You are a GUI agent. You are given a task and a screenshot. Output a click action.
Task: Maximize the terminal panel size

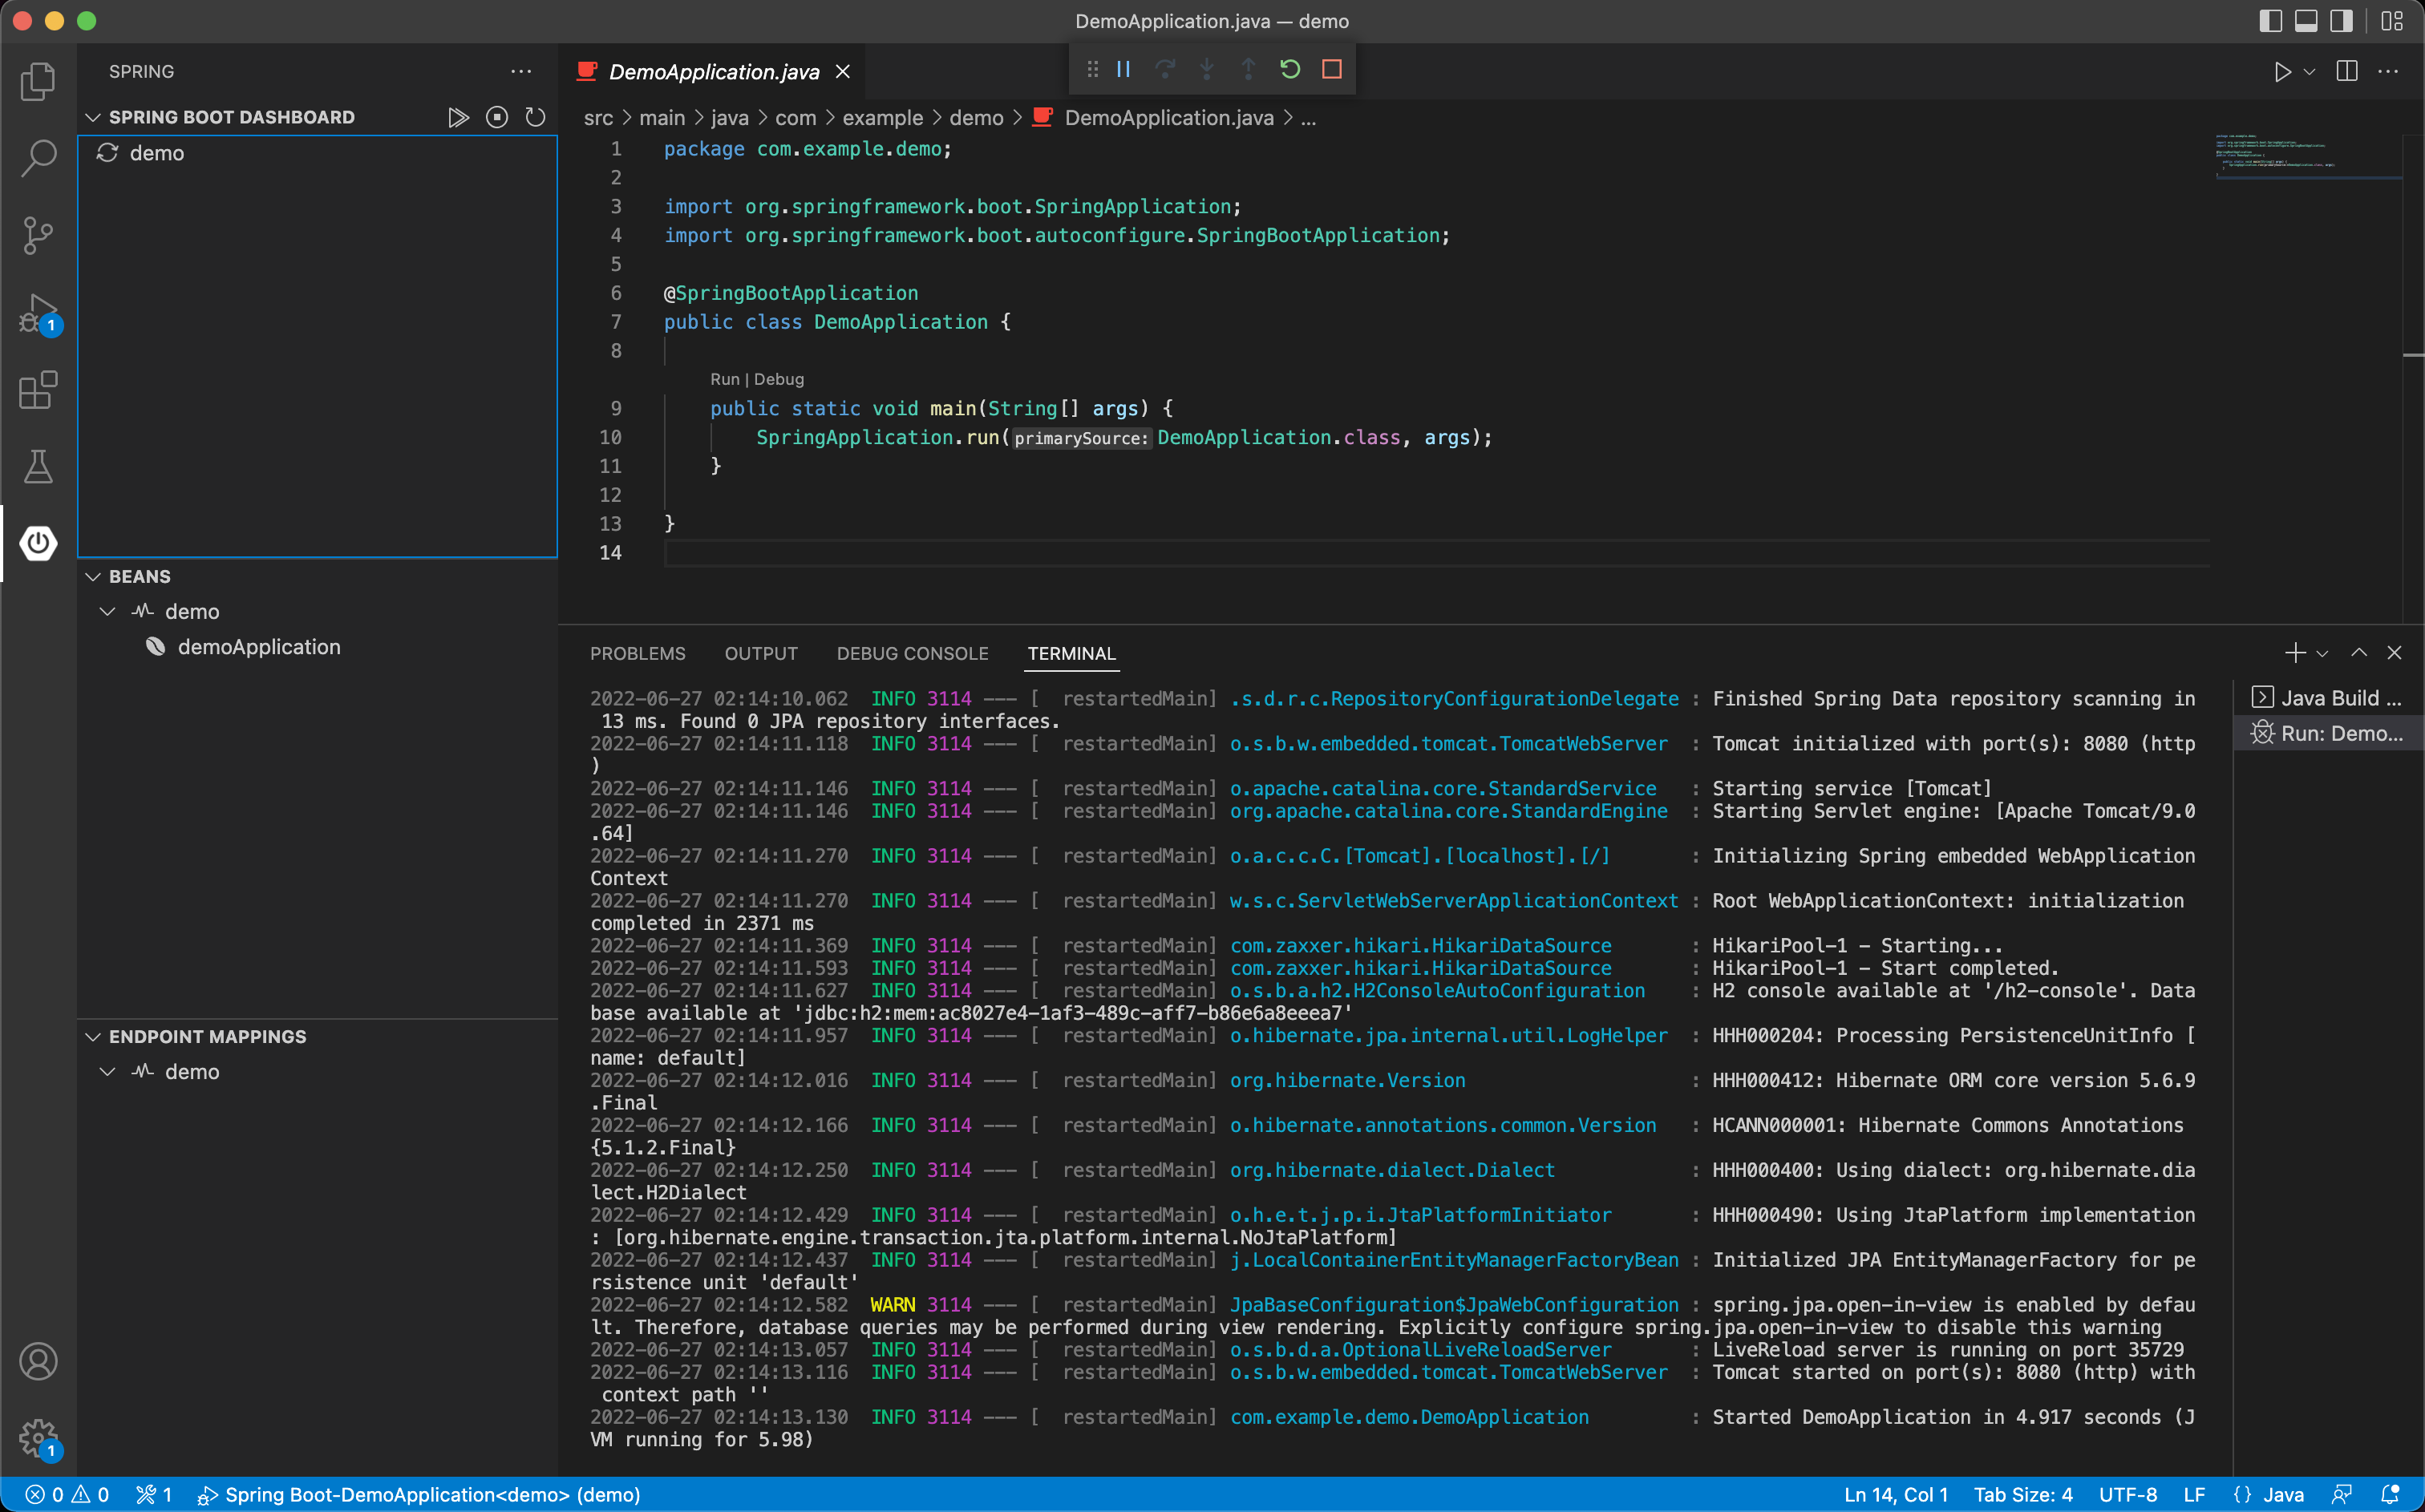(x=2359, y=653)
